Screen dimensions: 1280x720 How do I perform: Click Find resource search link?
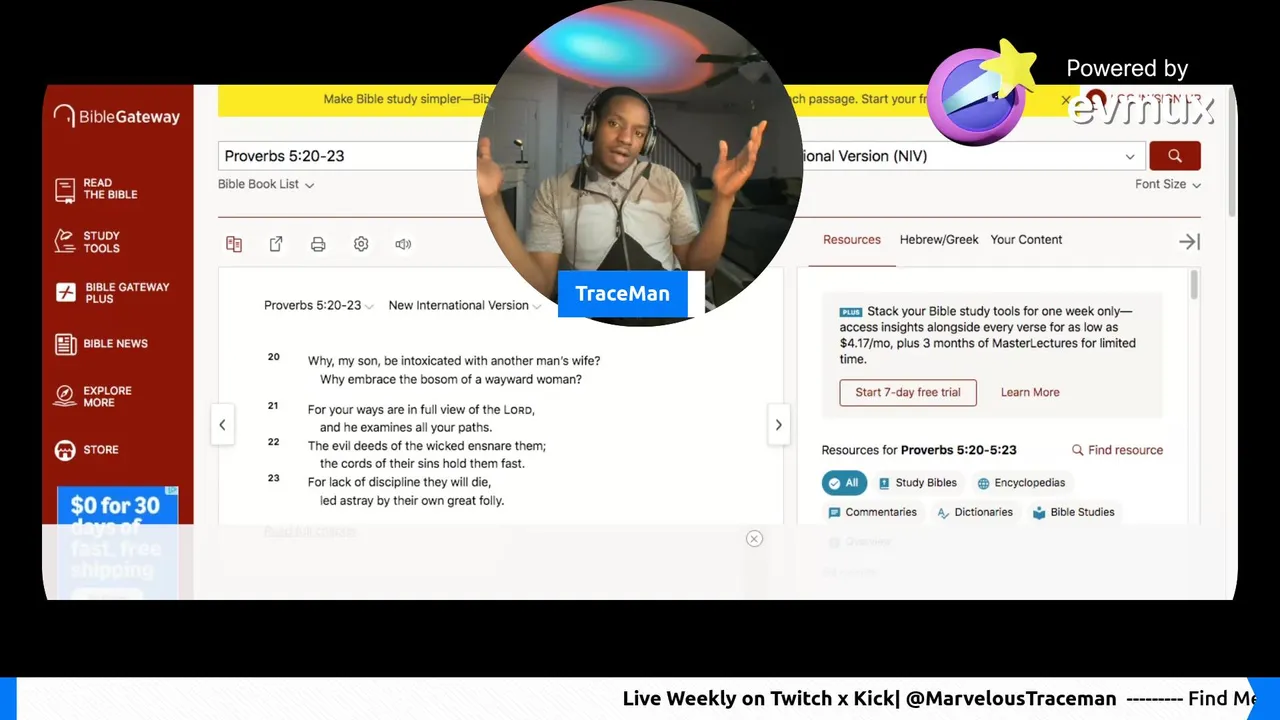click(1117, 450)
